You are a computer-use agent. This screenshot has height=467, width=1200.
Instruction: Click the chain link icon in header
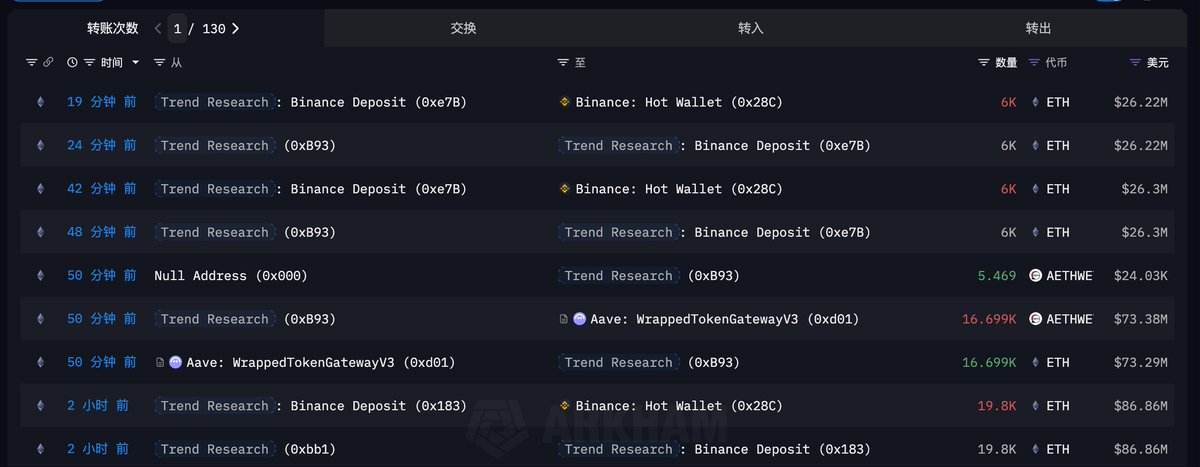pyautogui.click(x=47, y=62)
